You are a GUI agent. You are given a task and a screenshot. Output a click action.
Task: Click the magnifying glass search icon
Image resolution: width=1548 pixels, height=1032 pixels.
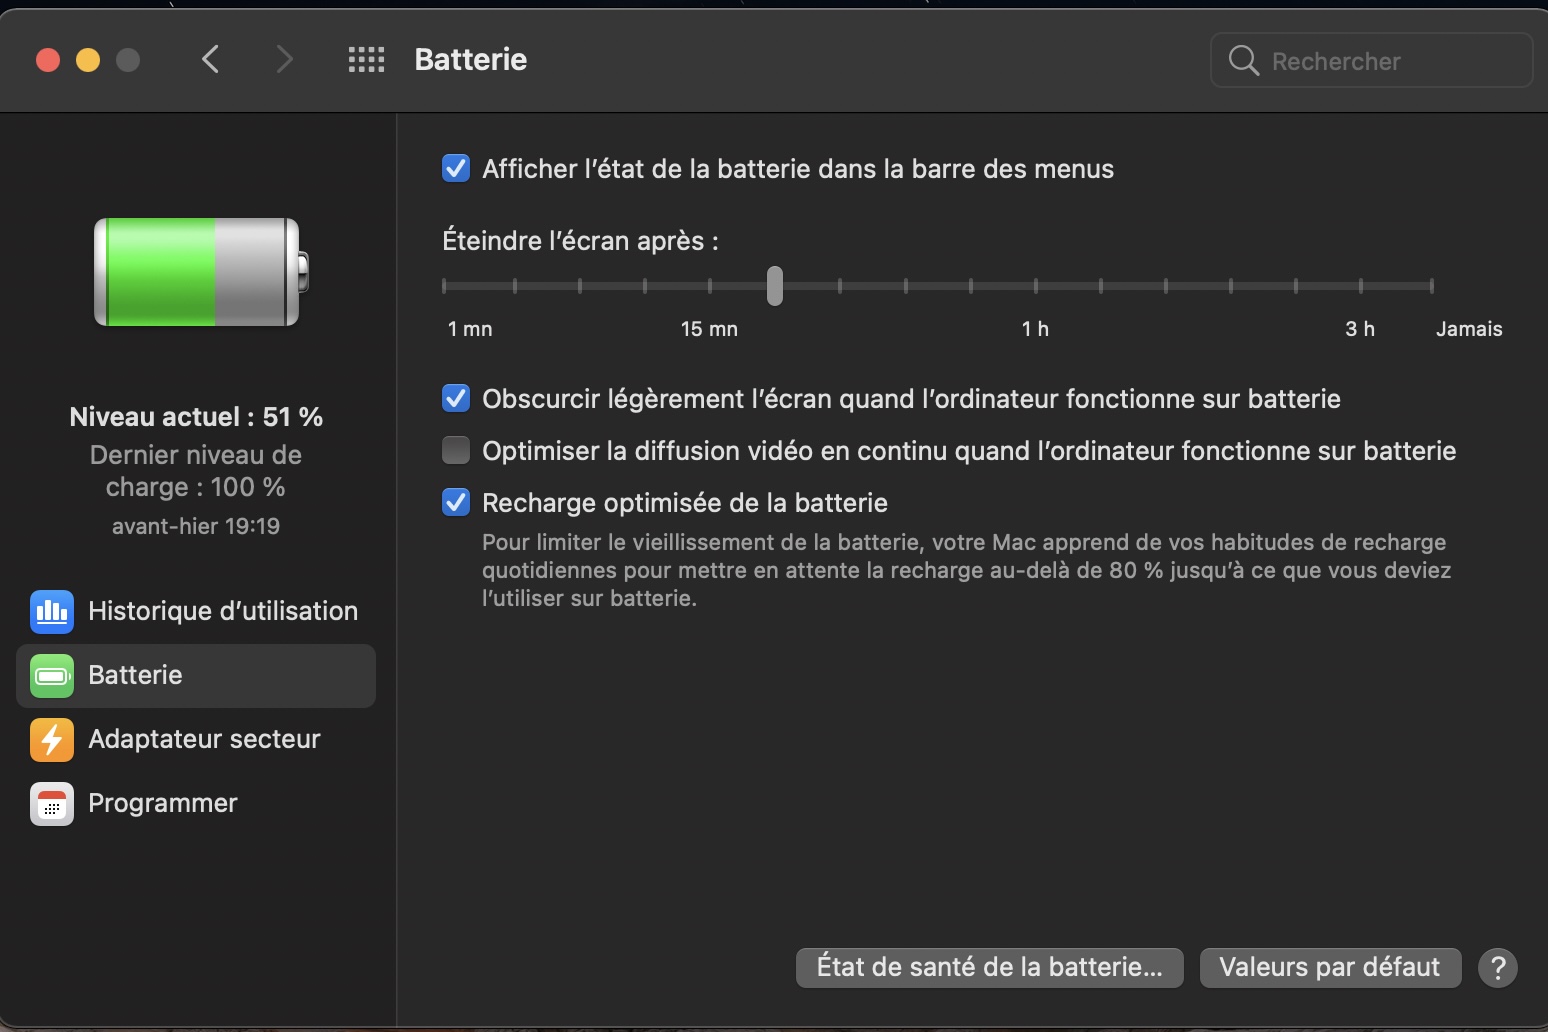1243,61
